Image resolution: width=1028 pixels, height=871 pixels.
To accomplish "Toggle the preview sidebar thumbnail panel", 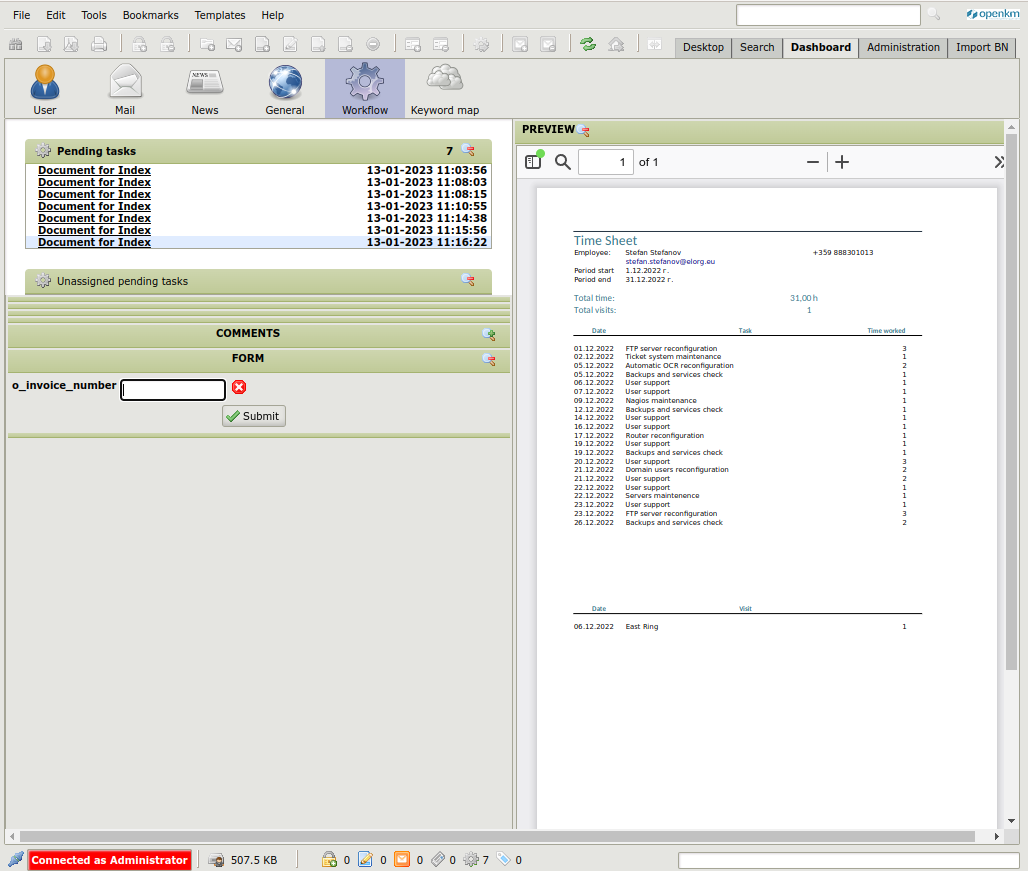I will point(532,161).
